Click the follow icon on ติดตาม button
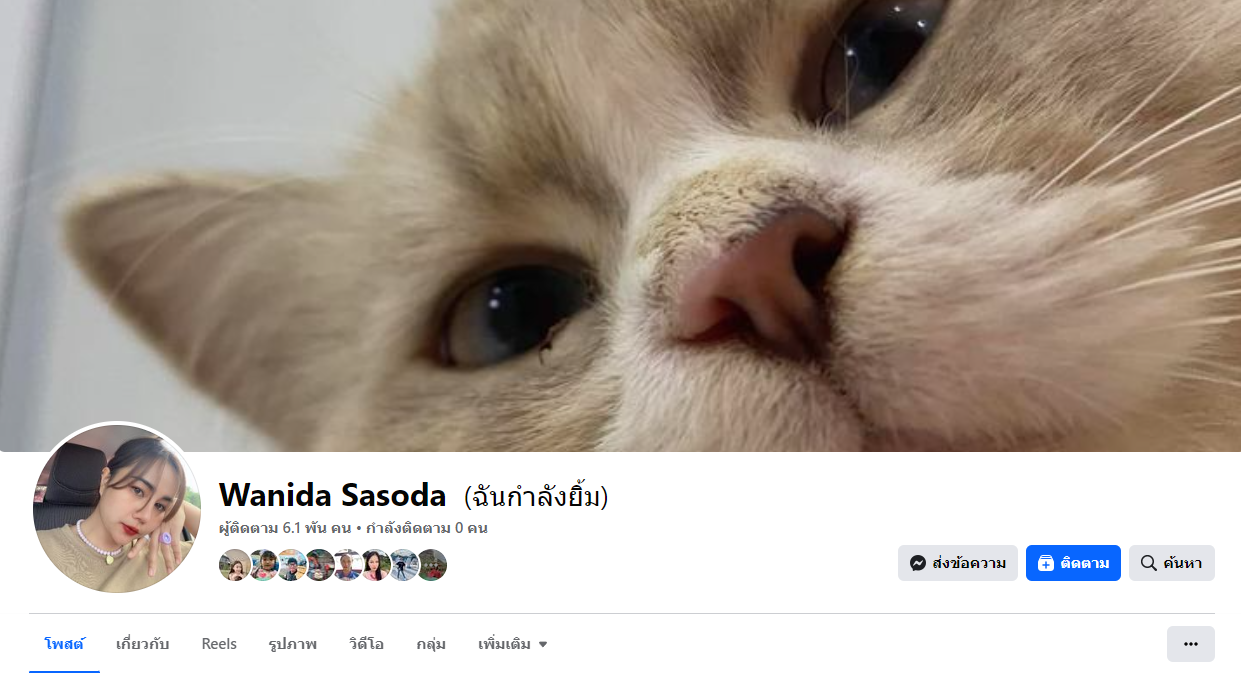The height and width of the screenshot is (673, 1241). point(1045,563)
